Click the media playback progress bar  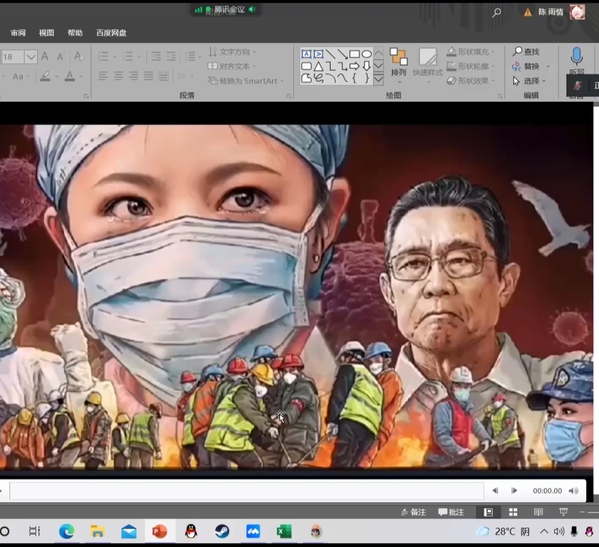tap(247, 490)
